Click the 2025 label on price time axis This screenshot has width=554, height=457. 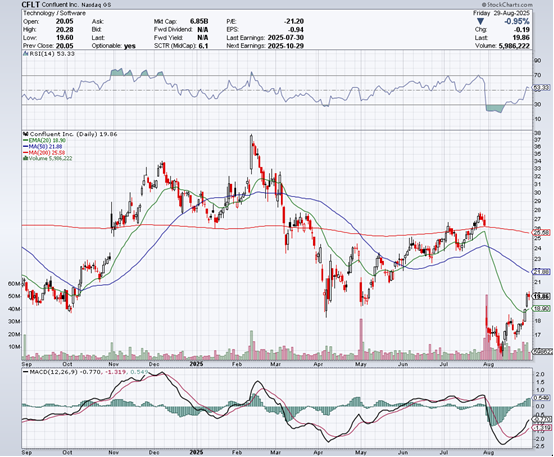click(196, 364)
